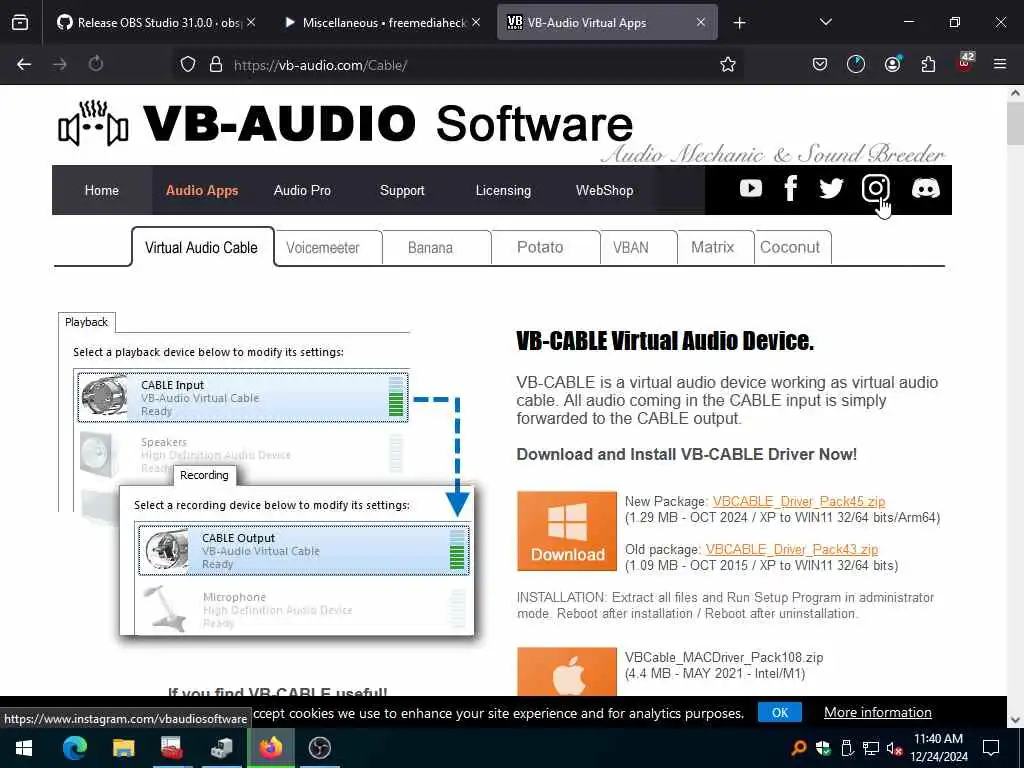This screenshot has width=1024, height=768.
Task: Open the Firefox View icon
Action: click(20, 23)
